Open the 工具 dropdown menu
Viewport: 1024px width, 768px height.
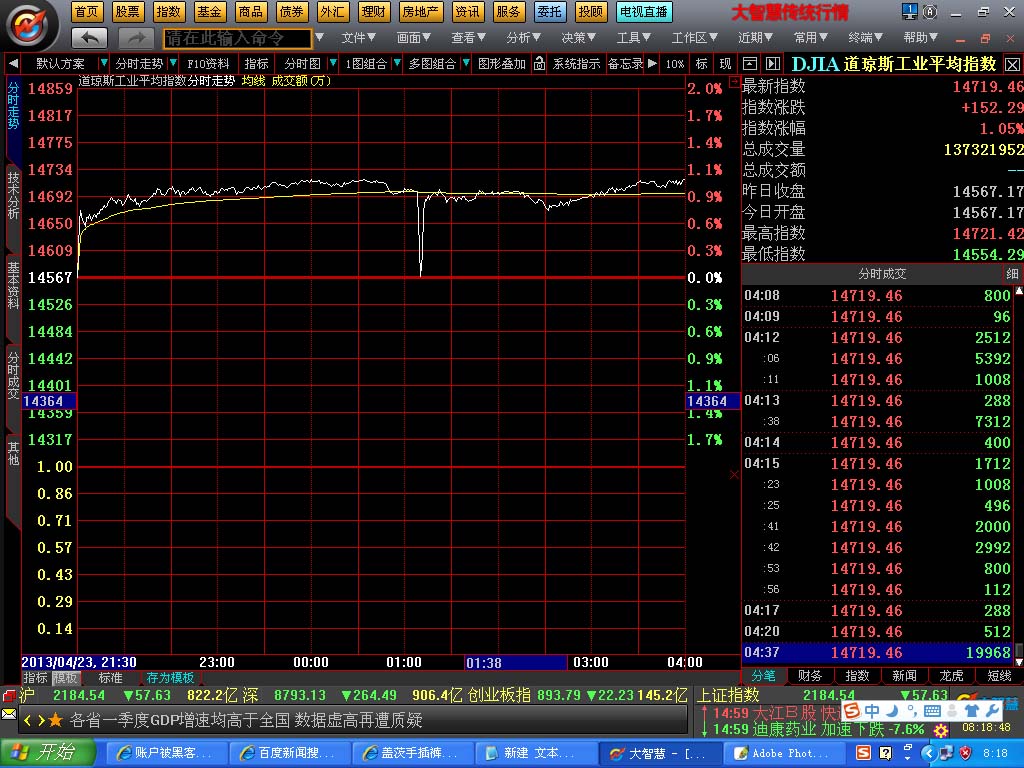[x=633, y=38]
